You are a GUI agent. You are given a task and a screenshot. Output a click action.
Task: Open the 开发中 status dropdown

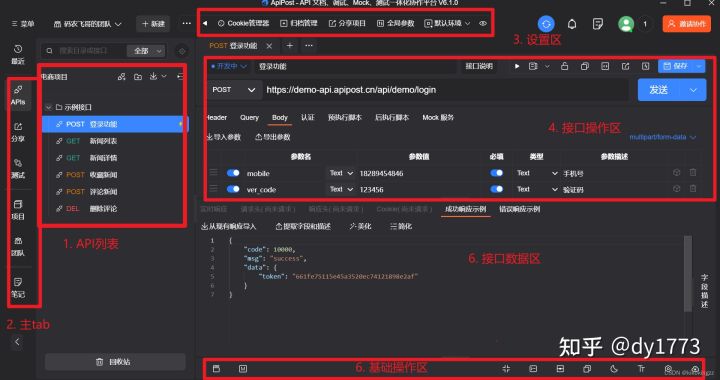pyautogui.click(x=229, y=67)
